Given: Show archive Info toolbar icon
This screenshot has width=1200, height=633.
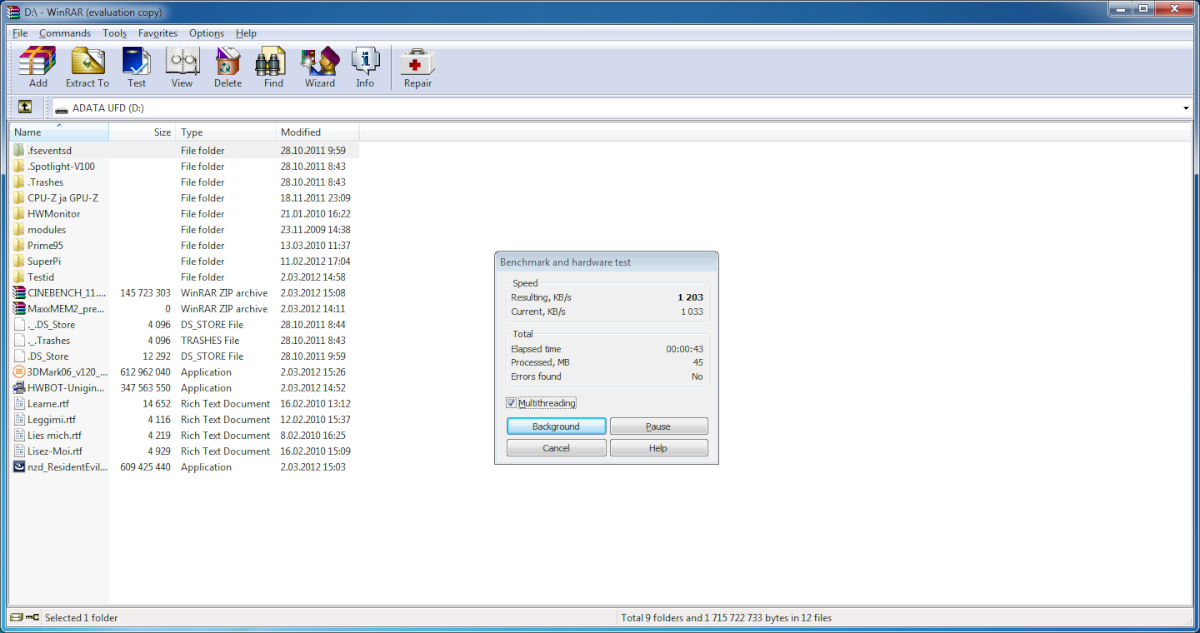Looking at the screenshot, I should coord(365,62).
